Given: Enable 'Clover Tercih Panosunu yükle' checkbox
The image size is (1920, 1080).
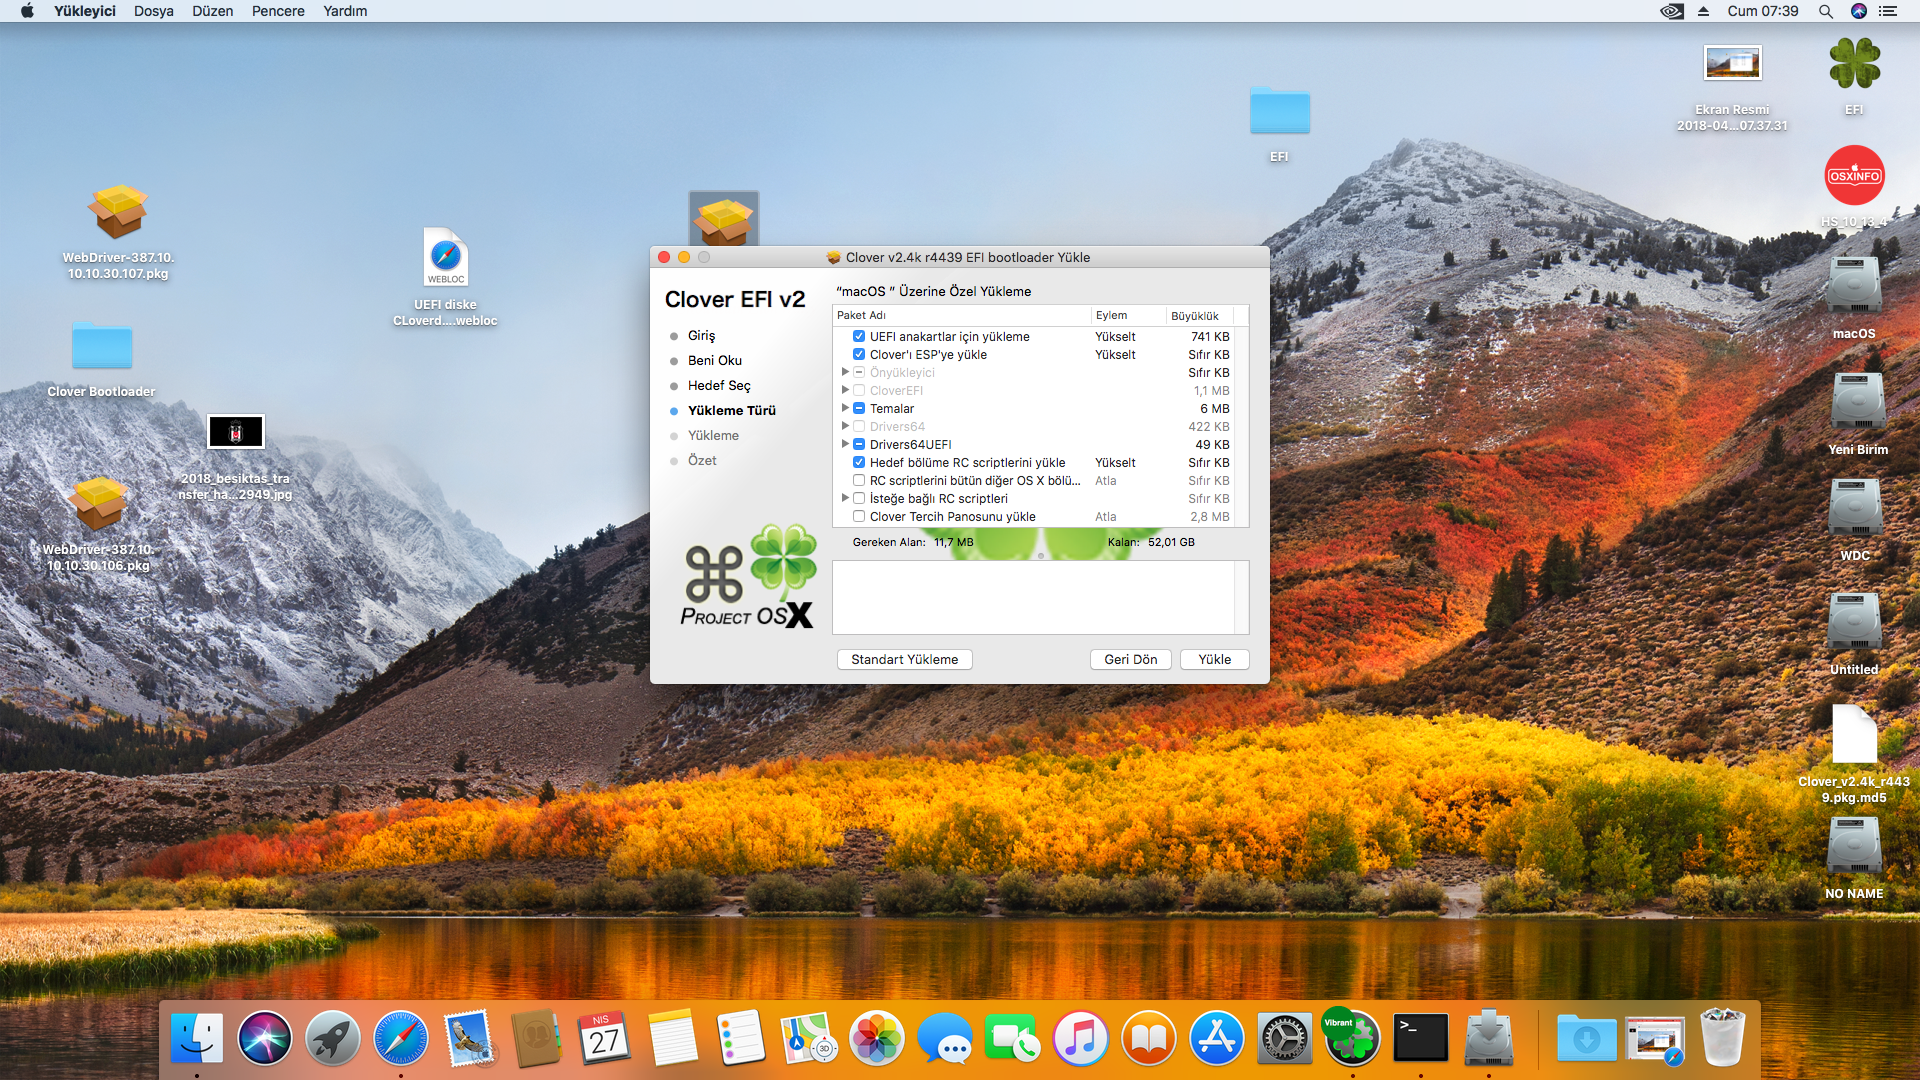Looking at the screenshot, I should tap(859, 517).
